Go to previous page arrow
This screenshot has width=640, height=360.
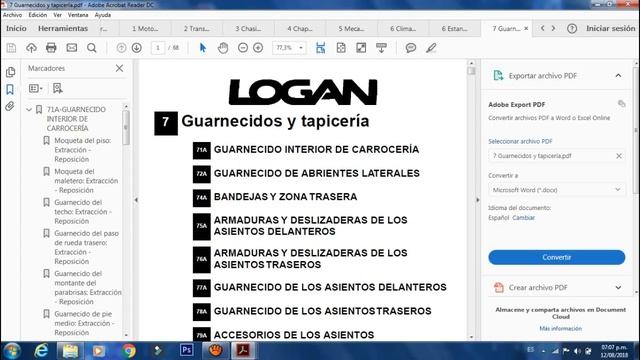(x=121, y=48)
